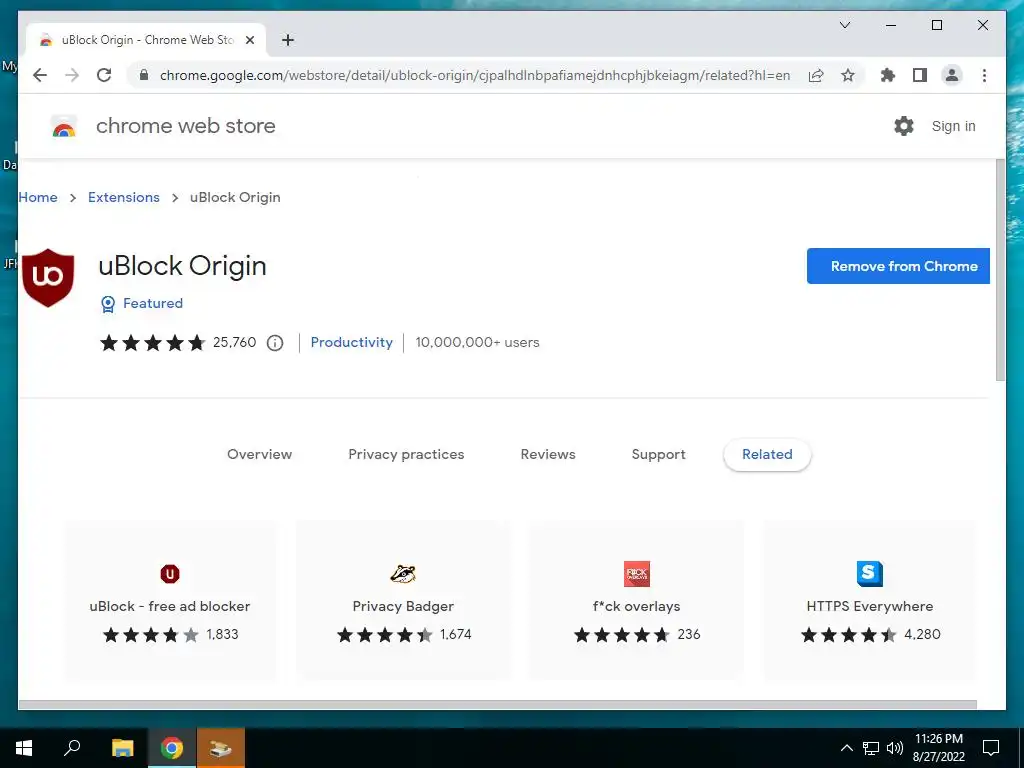Go back to the previous page
The height and width of the screenshot is (768, 1024).
pyautogui.click(x=40, y=75)
